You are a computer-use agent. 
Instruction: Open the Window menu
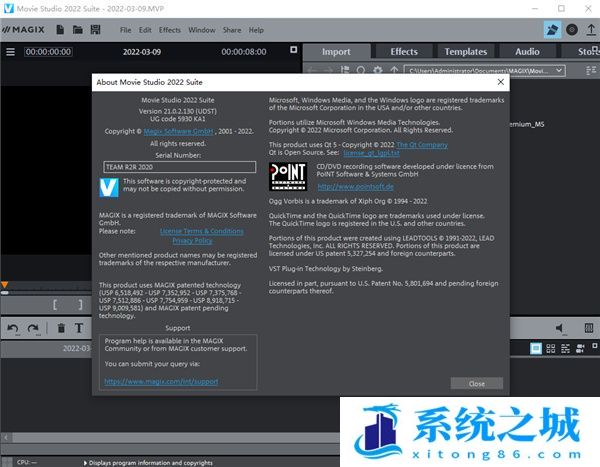click(x=202, y=30)
